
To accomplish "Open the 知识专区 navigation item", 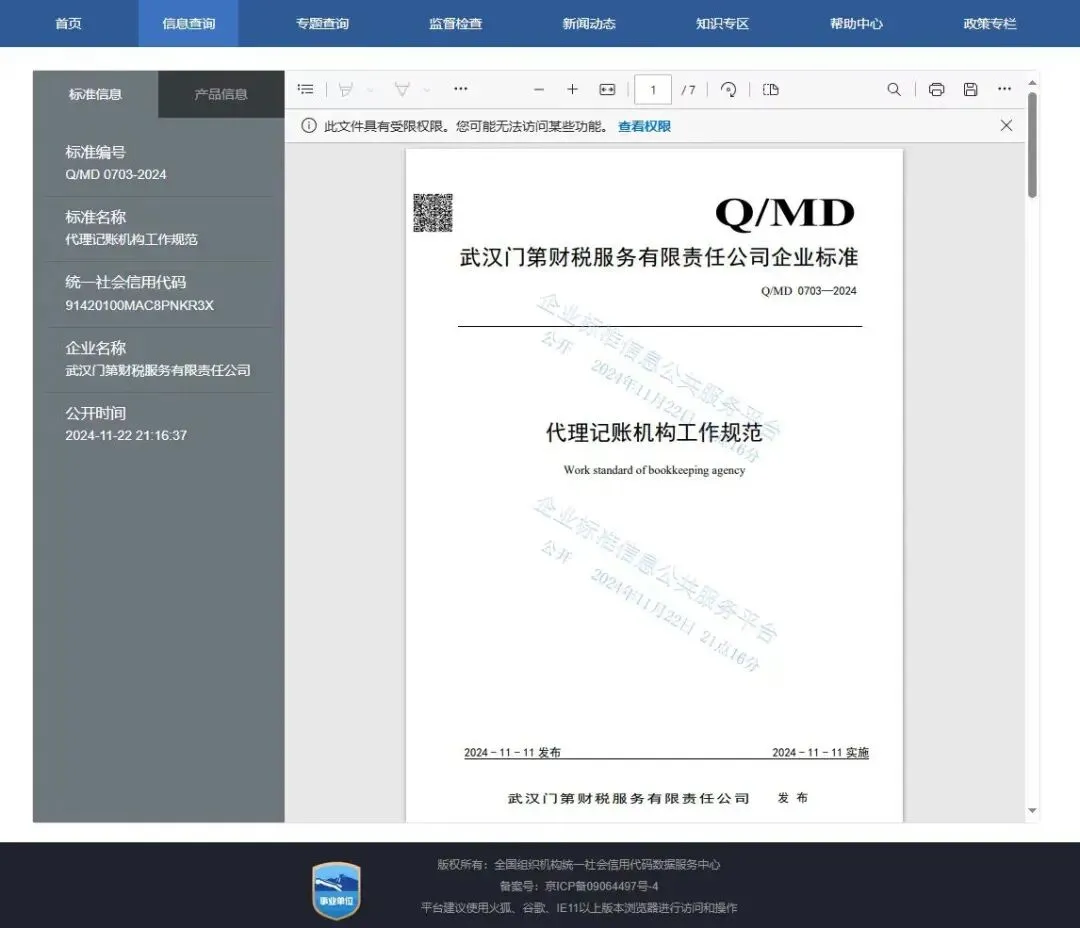I will coord(723,23).
